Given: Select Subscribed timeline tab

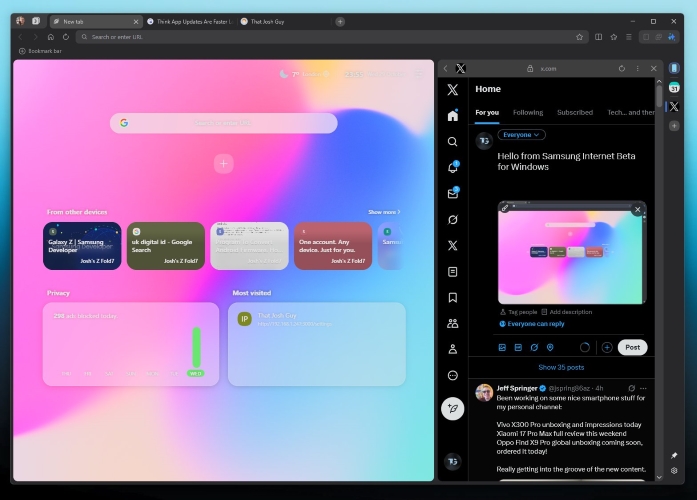Looking at the screenshot, I should pyautogui.click(x=575, y=112).
